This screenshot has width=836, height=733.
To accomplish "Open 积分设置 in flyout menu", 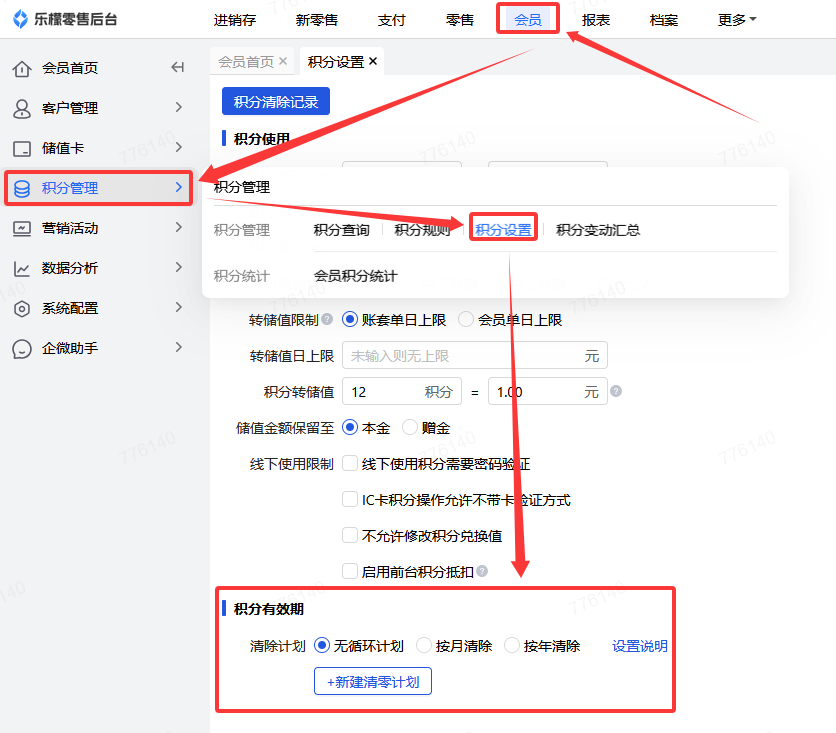I will [503, 230].
